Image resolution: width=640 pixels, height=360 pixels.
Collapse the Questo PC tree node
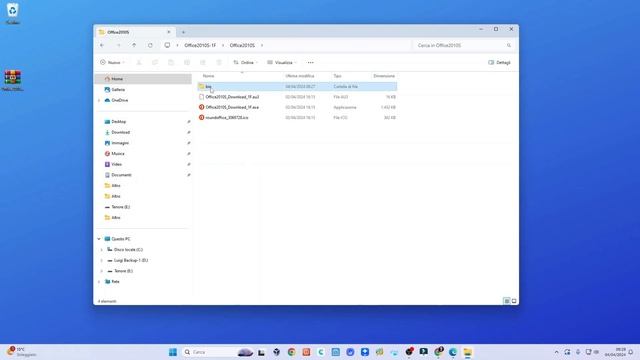(99, 239)
